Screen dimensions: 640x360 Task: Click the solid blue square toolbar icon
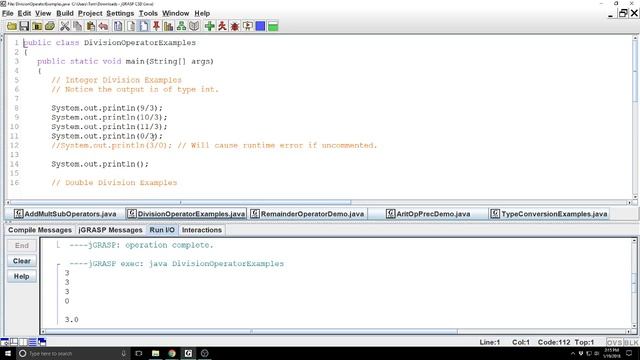pyautogui.click(x=260, y=27)
